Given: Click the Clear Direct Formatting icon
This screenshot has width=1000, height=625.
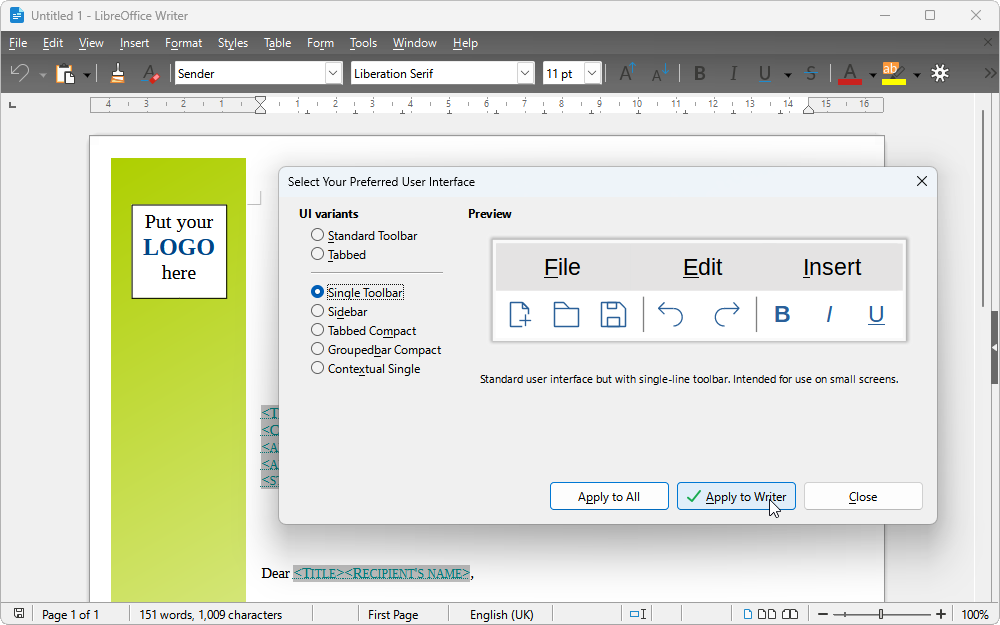Looking at the screenshot, I should (149, 73).
